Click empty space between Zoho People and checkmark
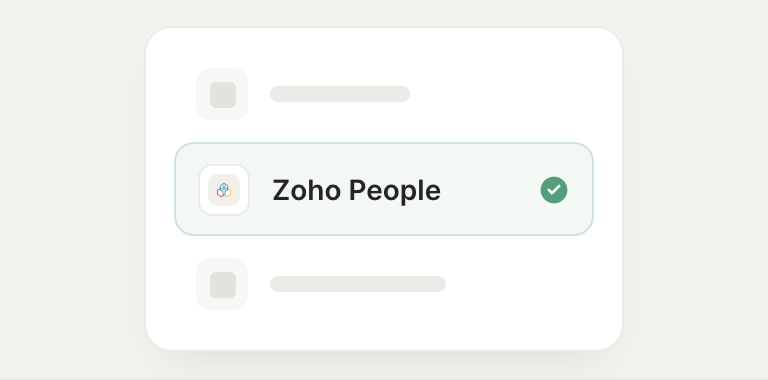 click(x=490, y=190)
